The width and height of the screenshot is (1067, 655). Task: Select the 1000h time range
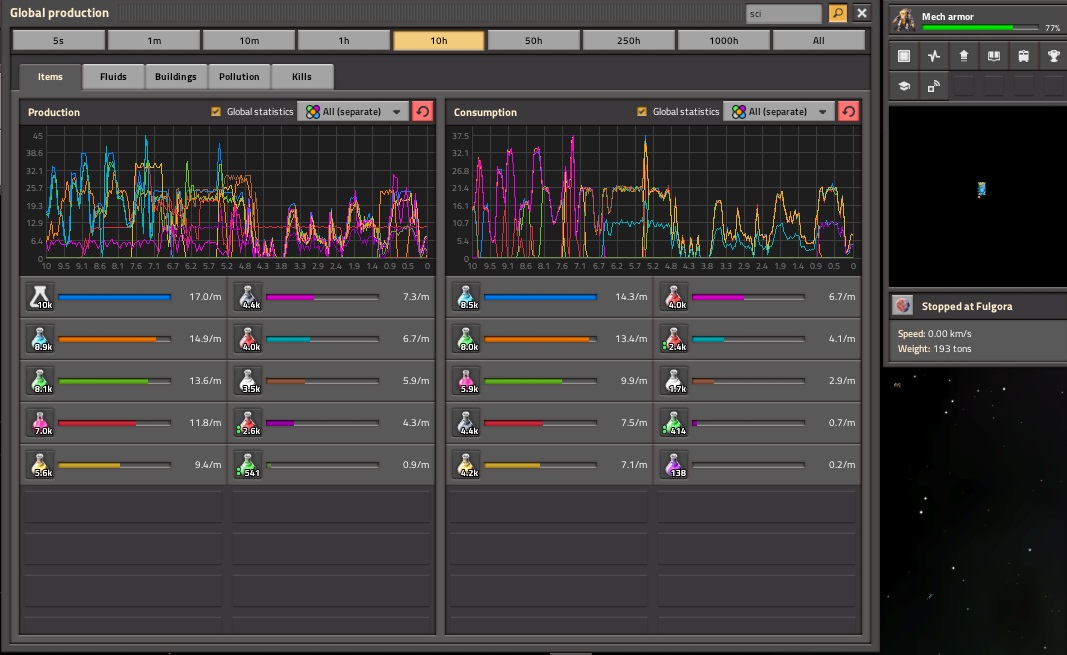tap(723, 41)
